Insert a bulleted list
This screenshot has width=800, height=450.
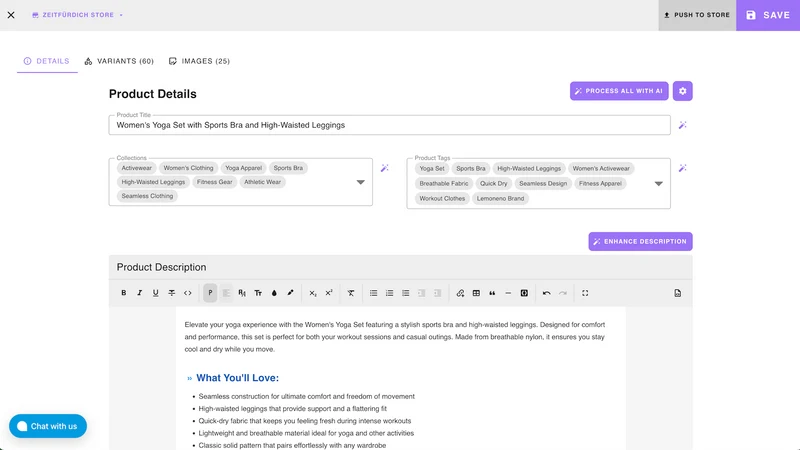[x=373, y=293]
